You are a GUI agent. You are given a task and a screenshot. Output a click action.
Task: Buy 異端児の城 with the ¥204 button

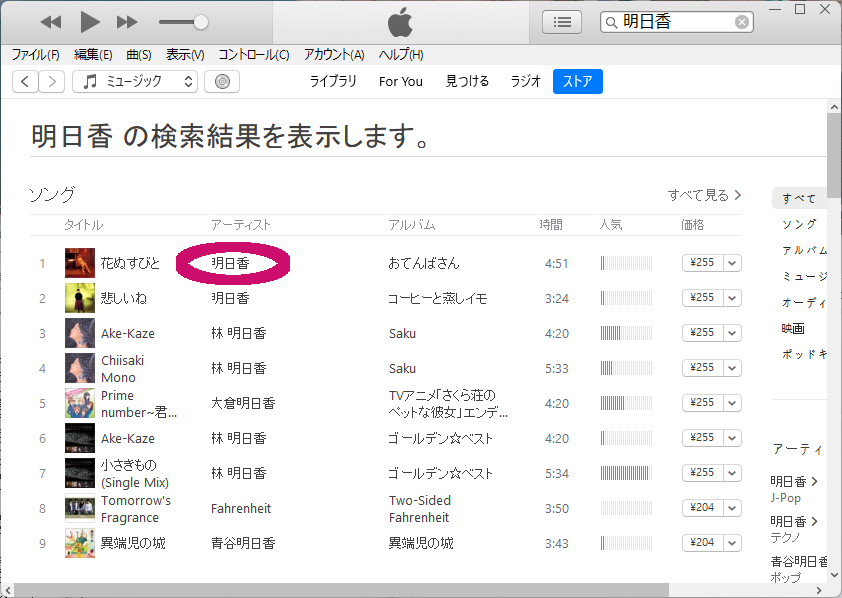coord(702,543)
